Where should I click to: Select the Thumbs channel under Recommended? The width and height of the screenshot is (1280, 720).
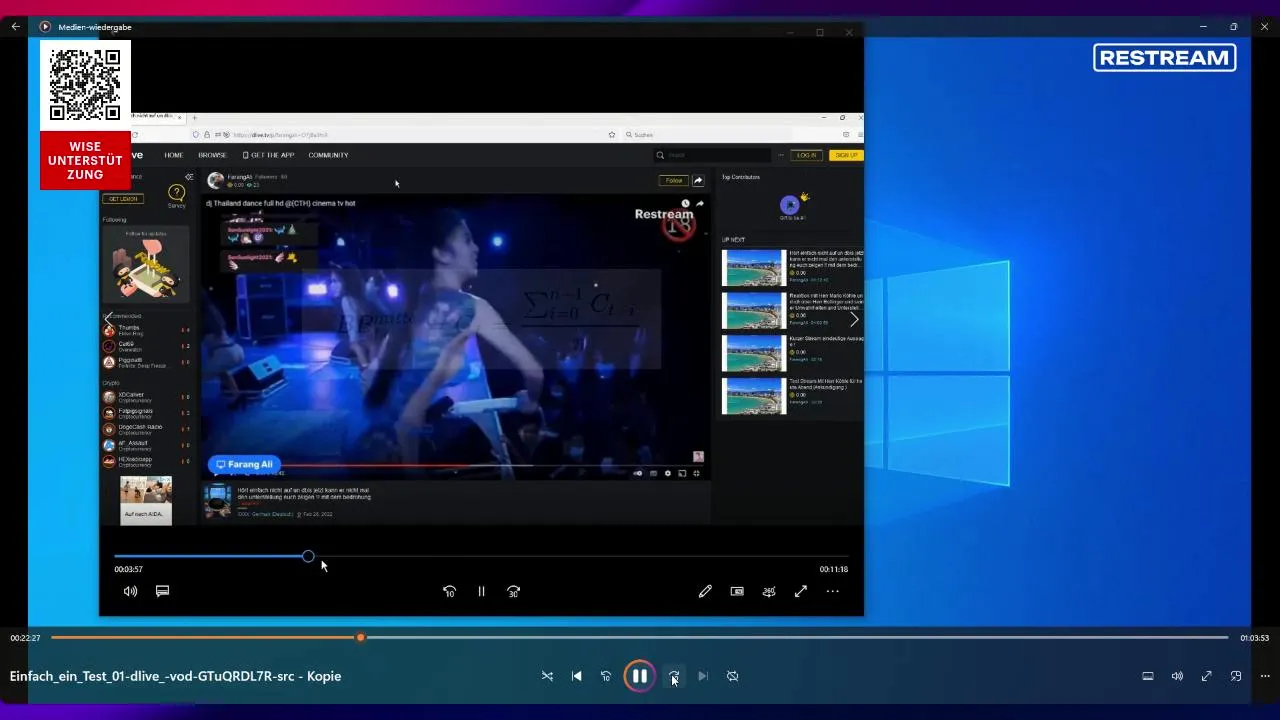coord(146,330)
